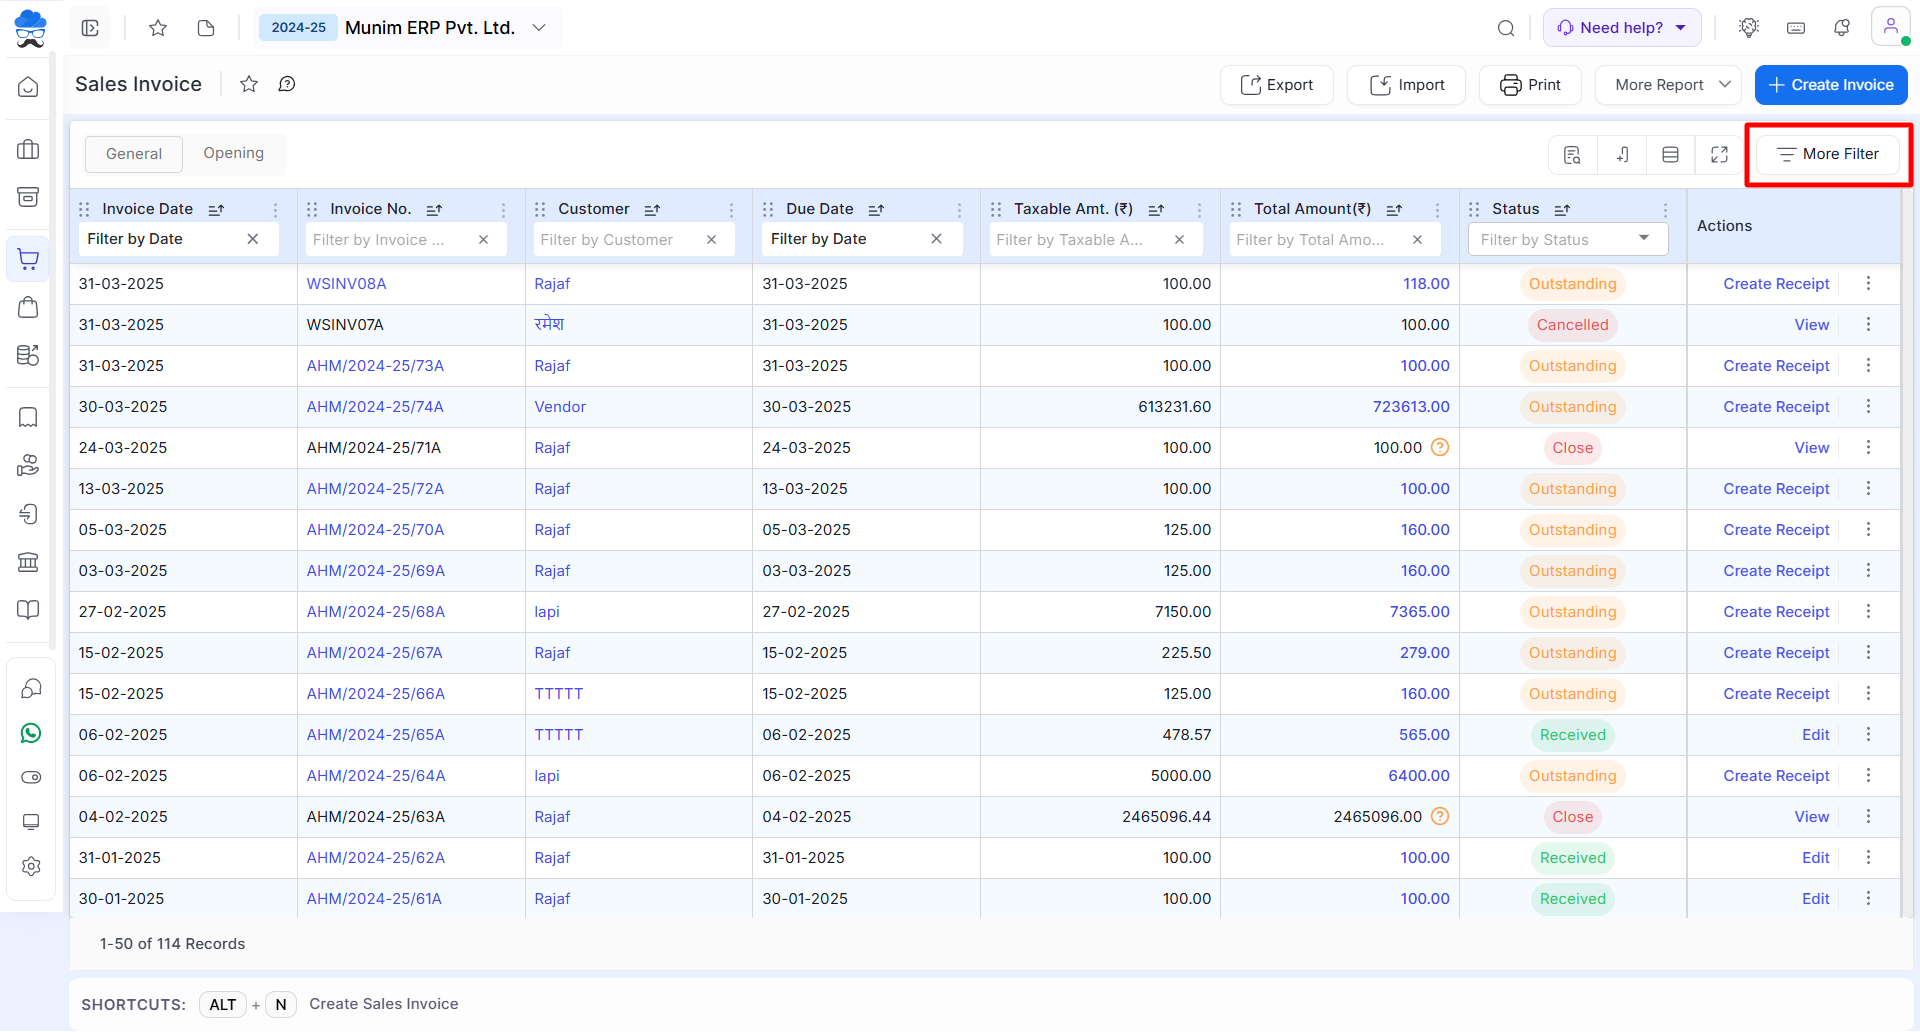The image size is (1920, 1032).
Task: Clear the Due Date filter
Action: point(937,239)
